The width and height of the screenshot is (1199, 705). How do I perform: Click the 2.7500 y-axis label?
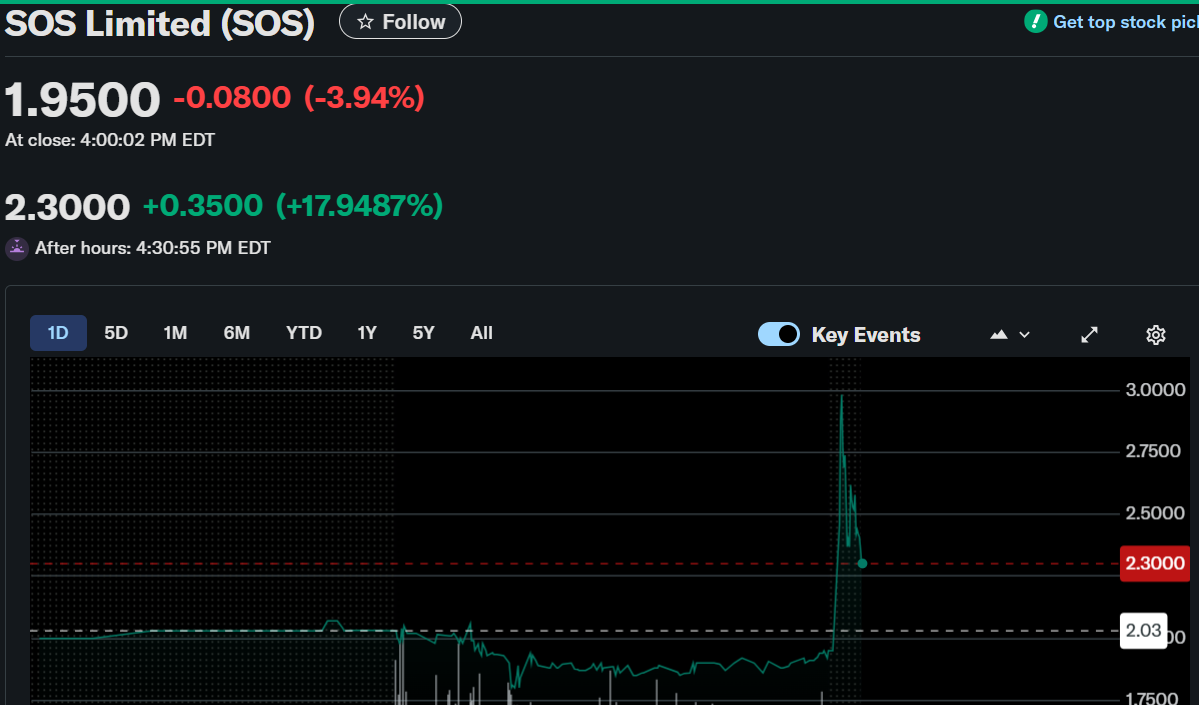(x=1153, y=451)
